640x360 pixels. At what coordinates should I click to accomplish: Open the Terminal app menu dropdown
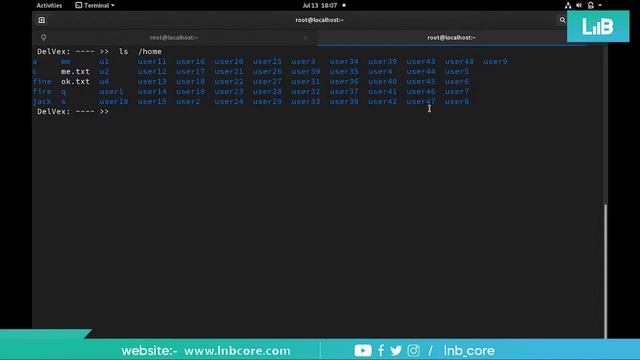[95, 5]
